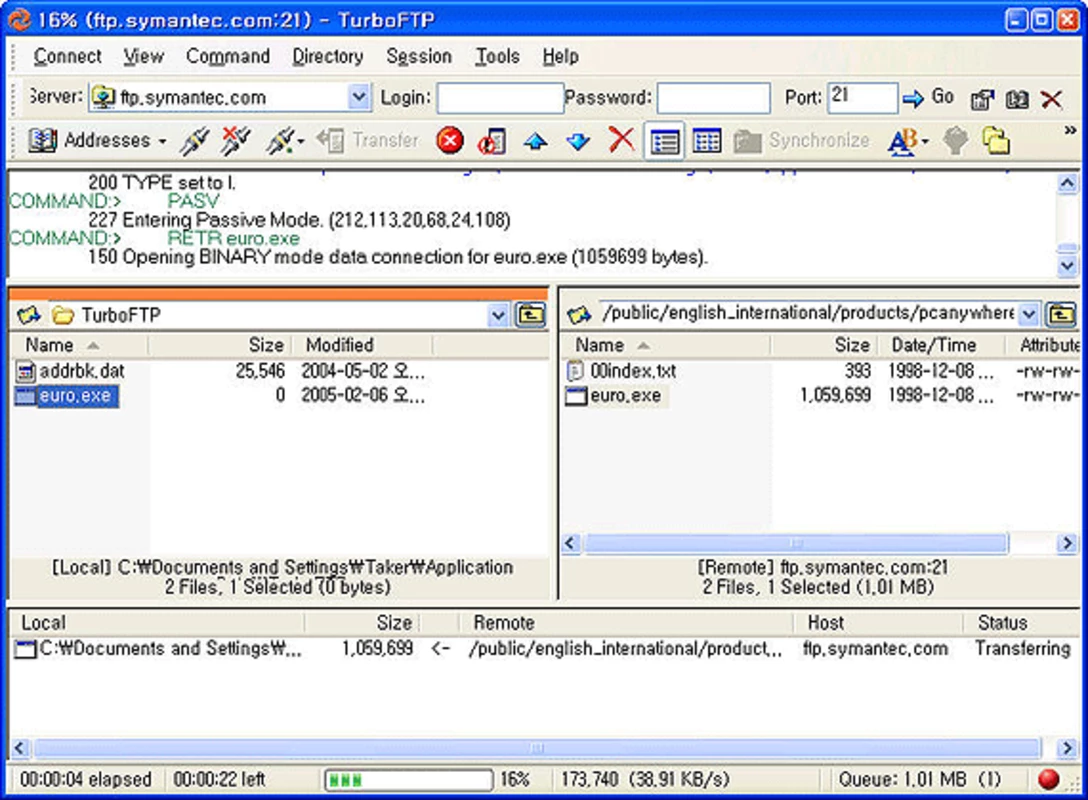Image resolution: width=1088 pixels, height=800 pixels.
Task: Open the Directory menu
Action: click(x=328, y=56)
